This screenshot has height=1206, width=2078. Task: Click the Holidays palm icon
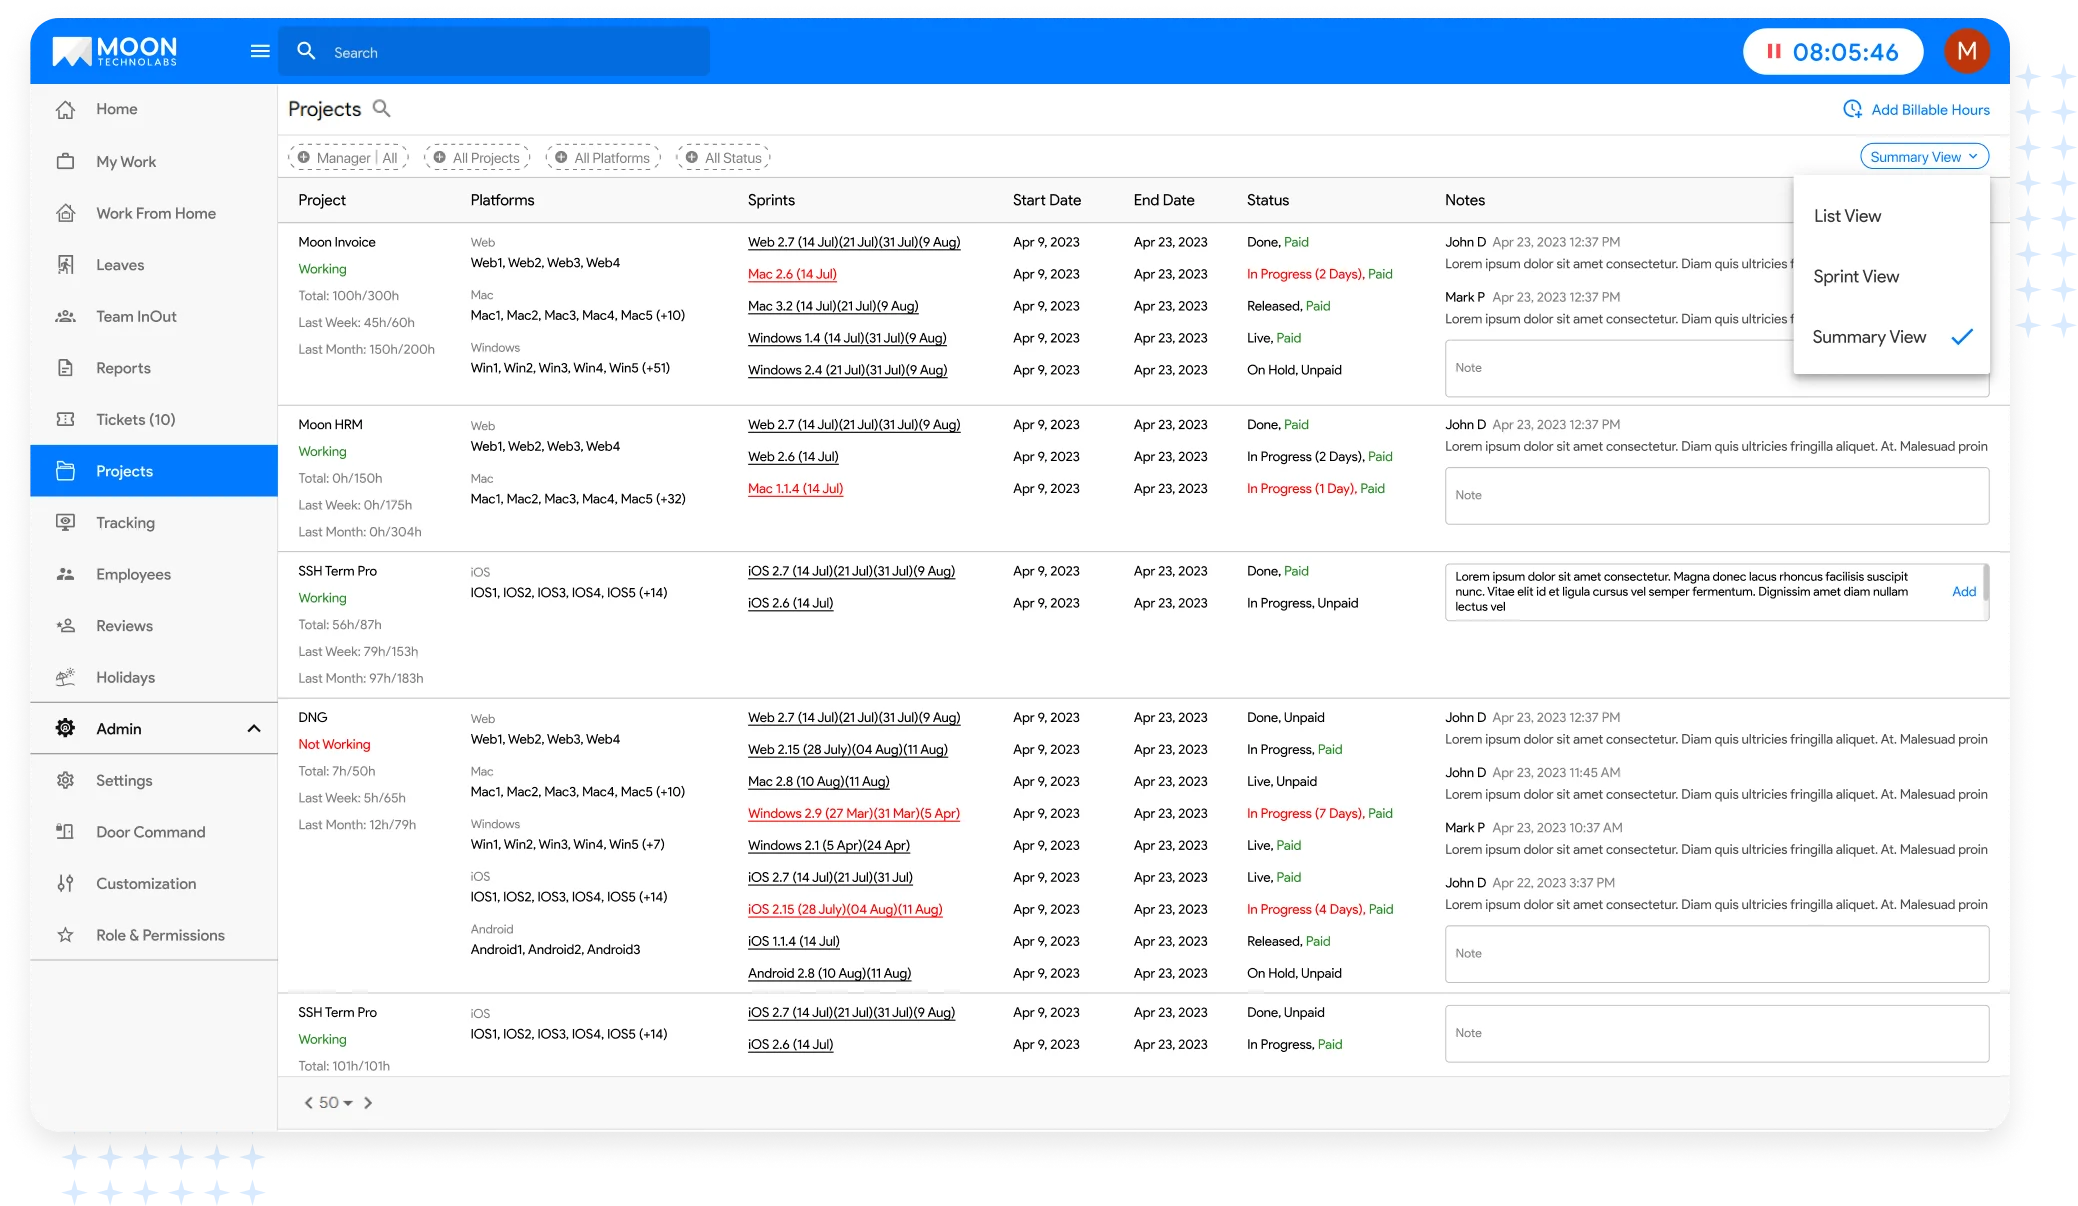pyautogui.click(x=66, y=677)
